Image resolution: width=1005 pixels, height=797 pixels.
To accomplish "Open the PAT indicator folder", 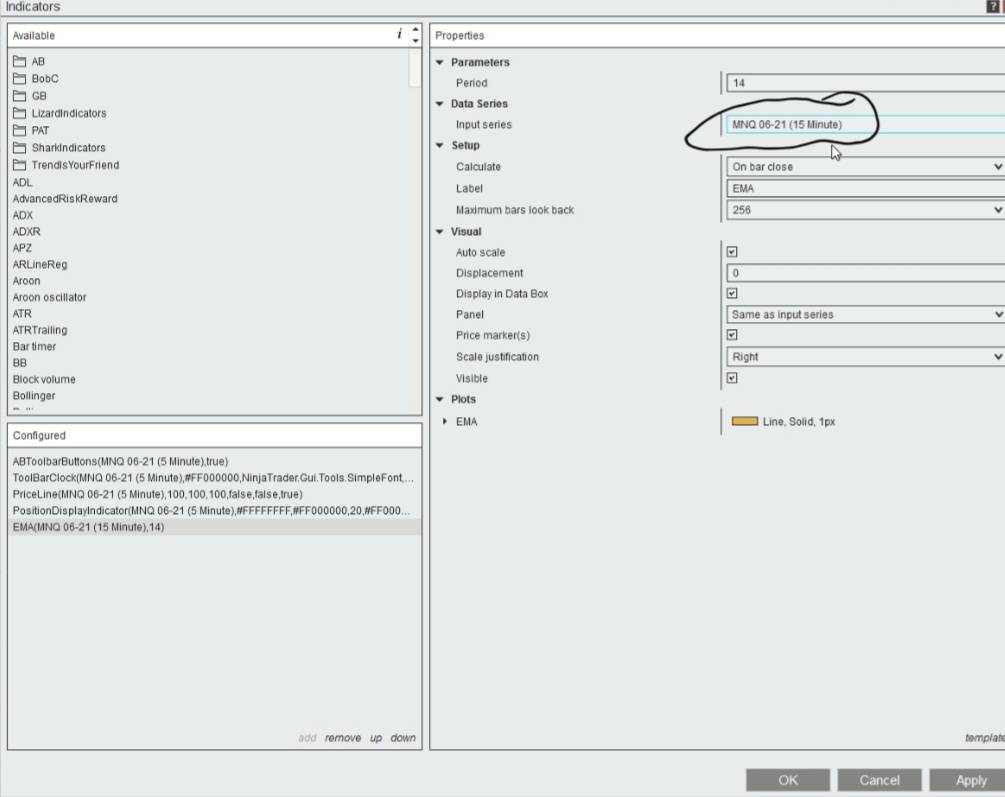I will pos(31,131).
